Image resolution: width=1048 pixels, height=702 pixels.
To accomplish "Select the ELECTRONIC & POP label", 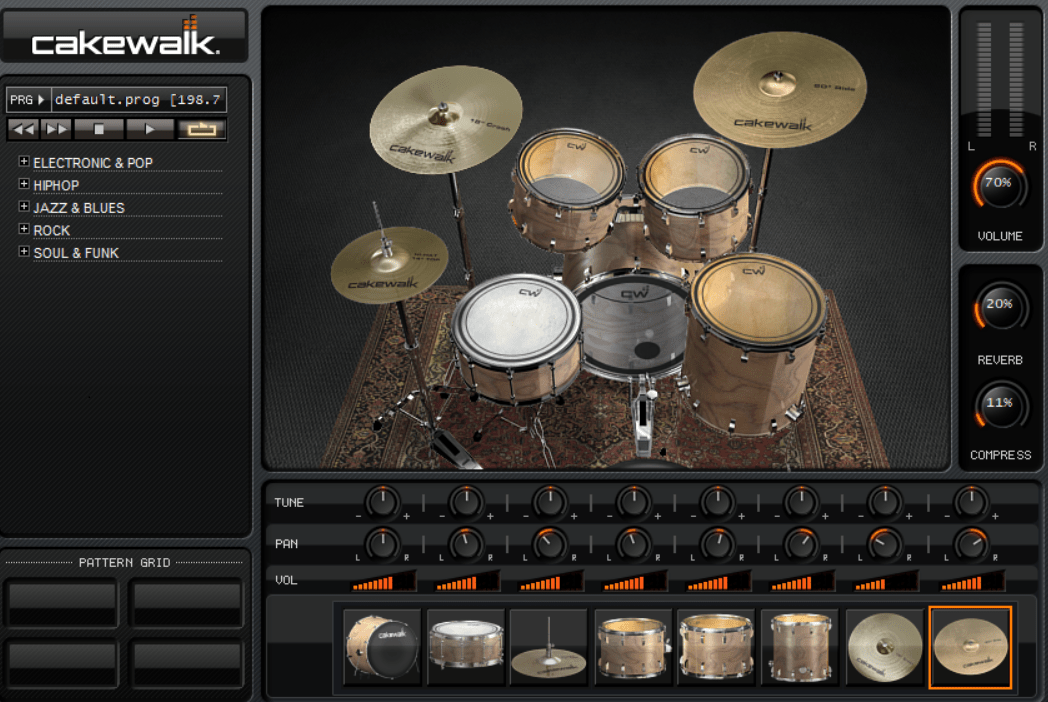I will click(x=93, y=163).
